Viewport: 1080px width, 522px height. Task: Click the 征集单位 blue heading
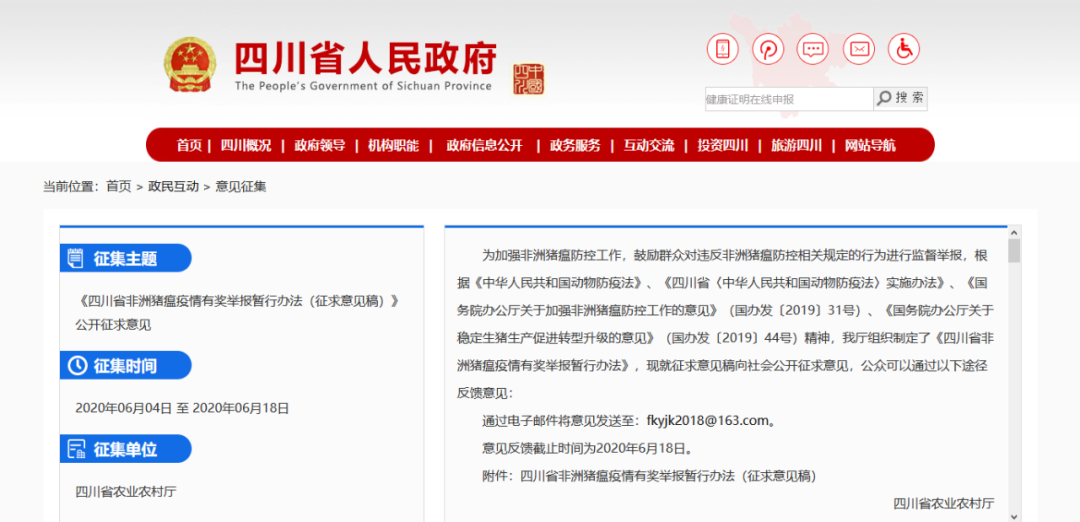(125, 450)
